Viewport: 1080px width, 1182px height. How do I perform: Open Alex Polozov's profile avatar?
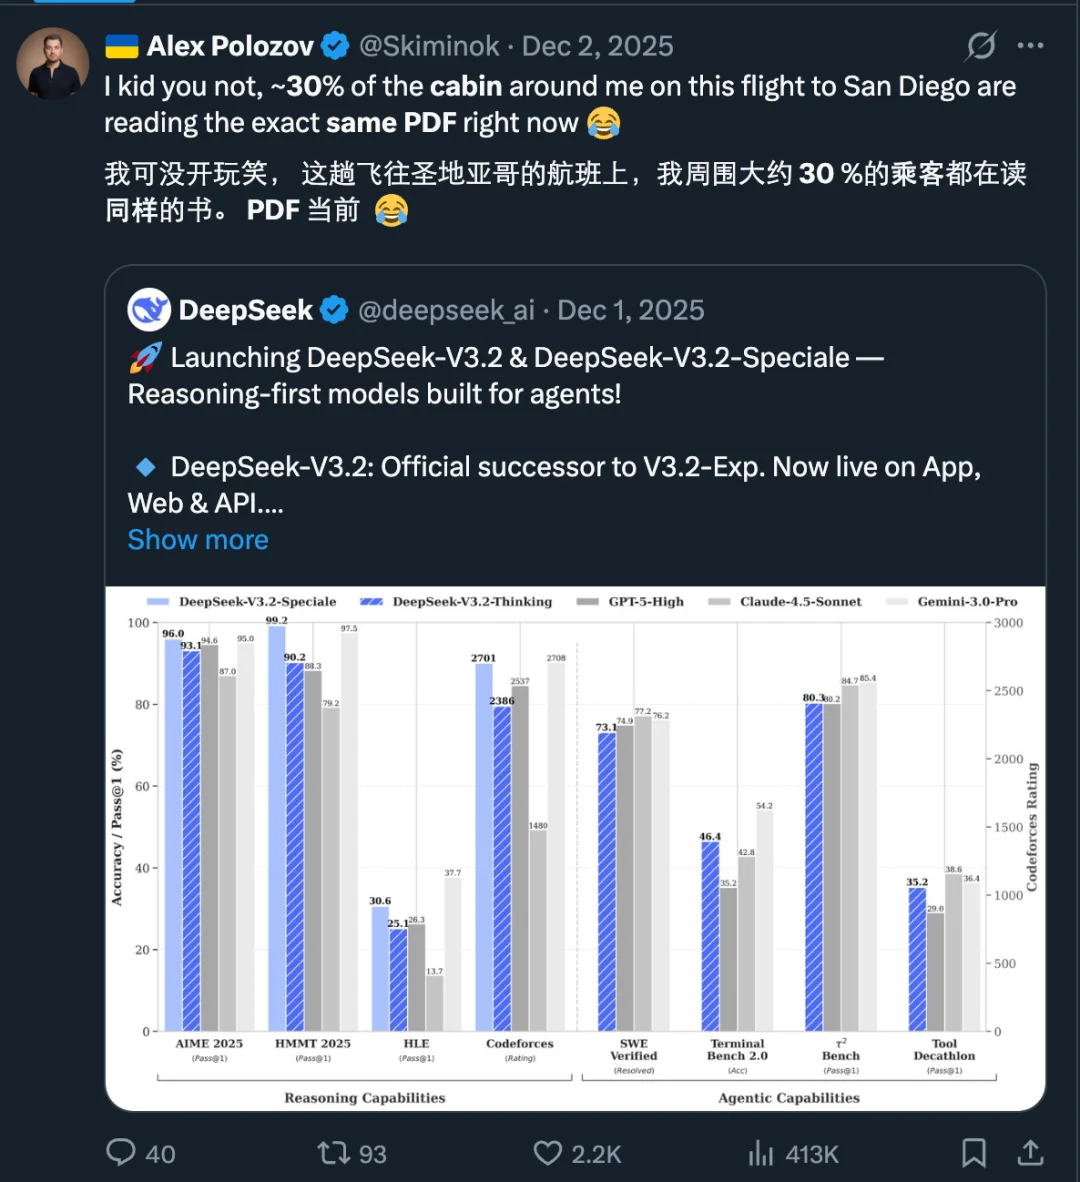[x=53, y=64]
